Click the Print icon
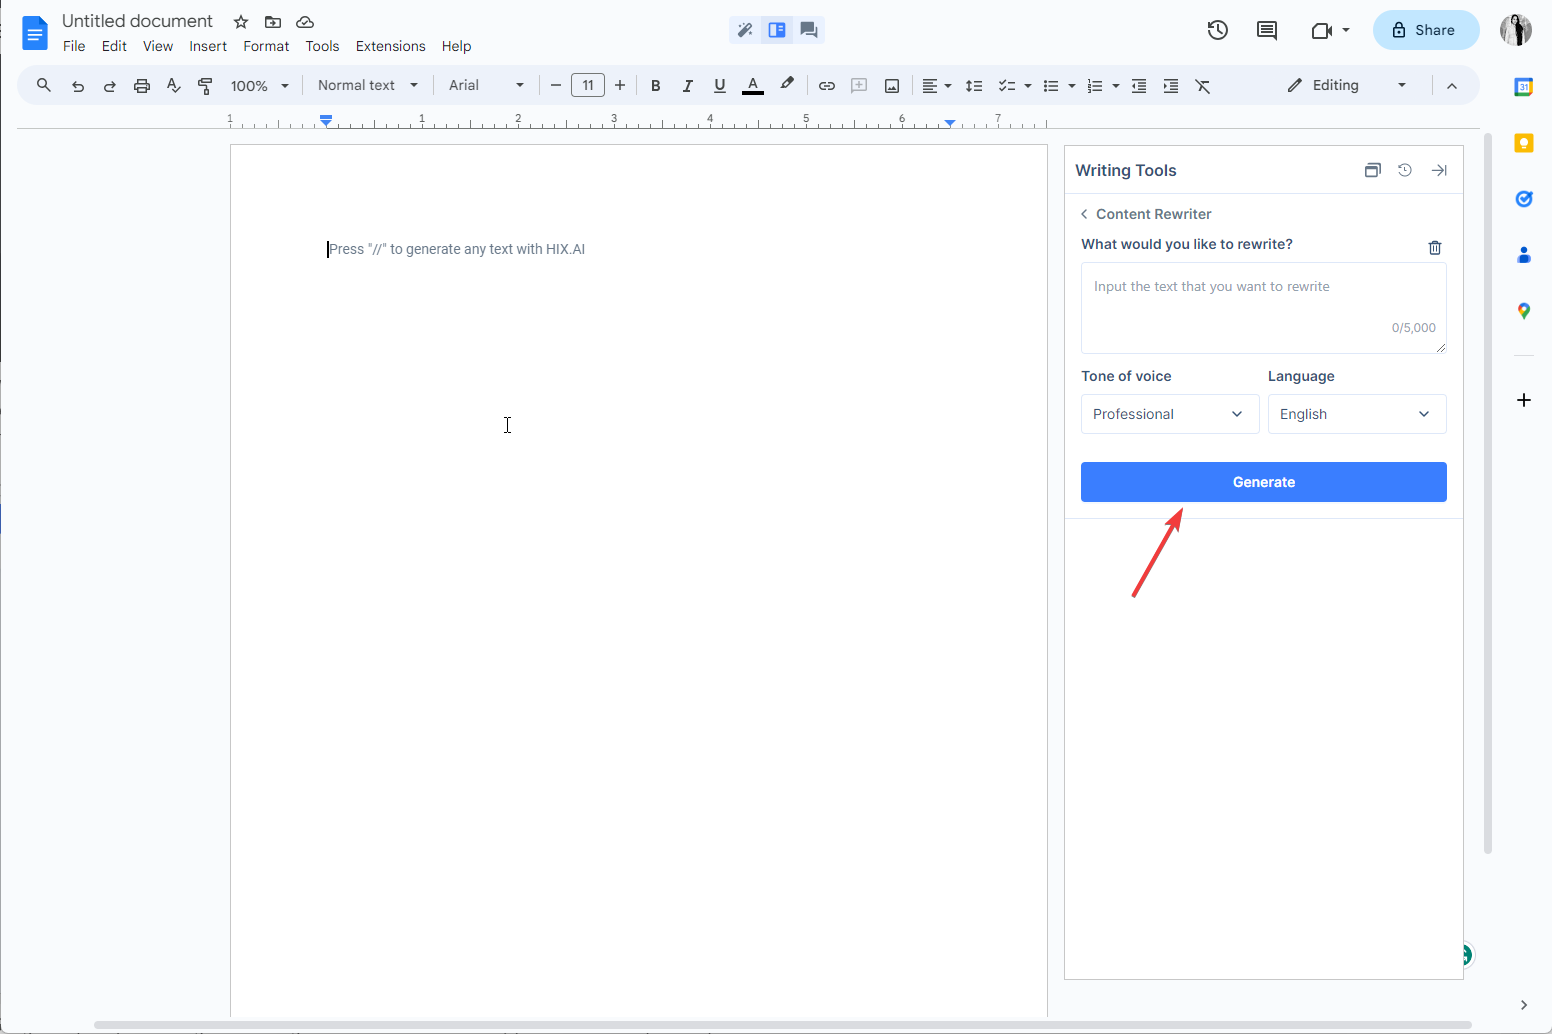 141,86
